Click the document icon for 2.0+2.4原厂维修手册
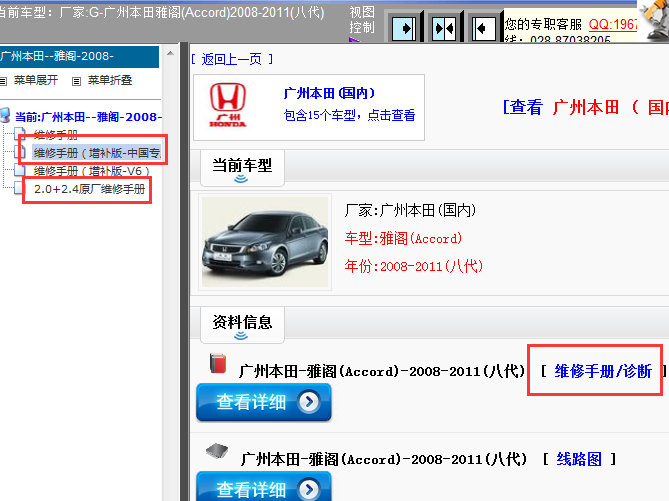The width and height of the screenshot is (669, 501). pyautogui.click(x=18, y=188)
